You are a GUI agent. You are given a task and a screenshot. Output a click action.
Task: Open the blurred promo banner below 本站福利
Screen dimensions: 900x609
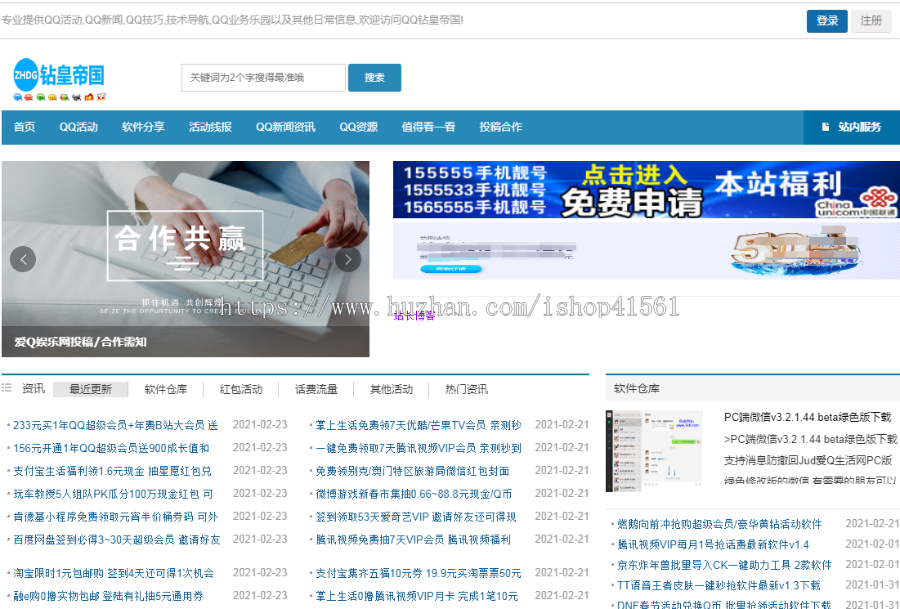click(646, 250)
